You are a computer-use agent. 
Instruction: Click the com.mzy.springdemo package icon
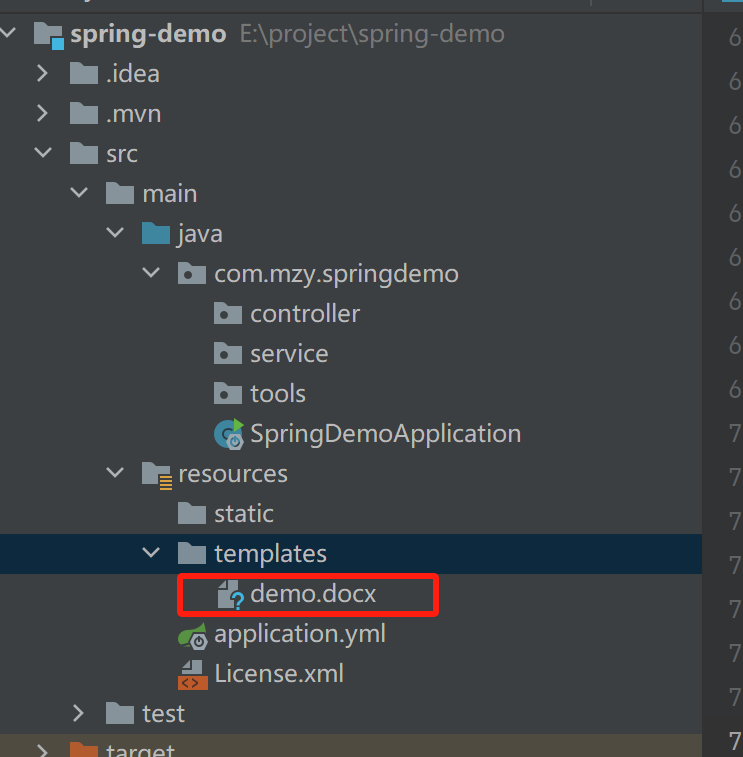coord(192,274)
